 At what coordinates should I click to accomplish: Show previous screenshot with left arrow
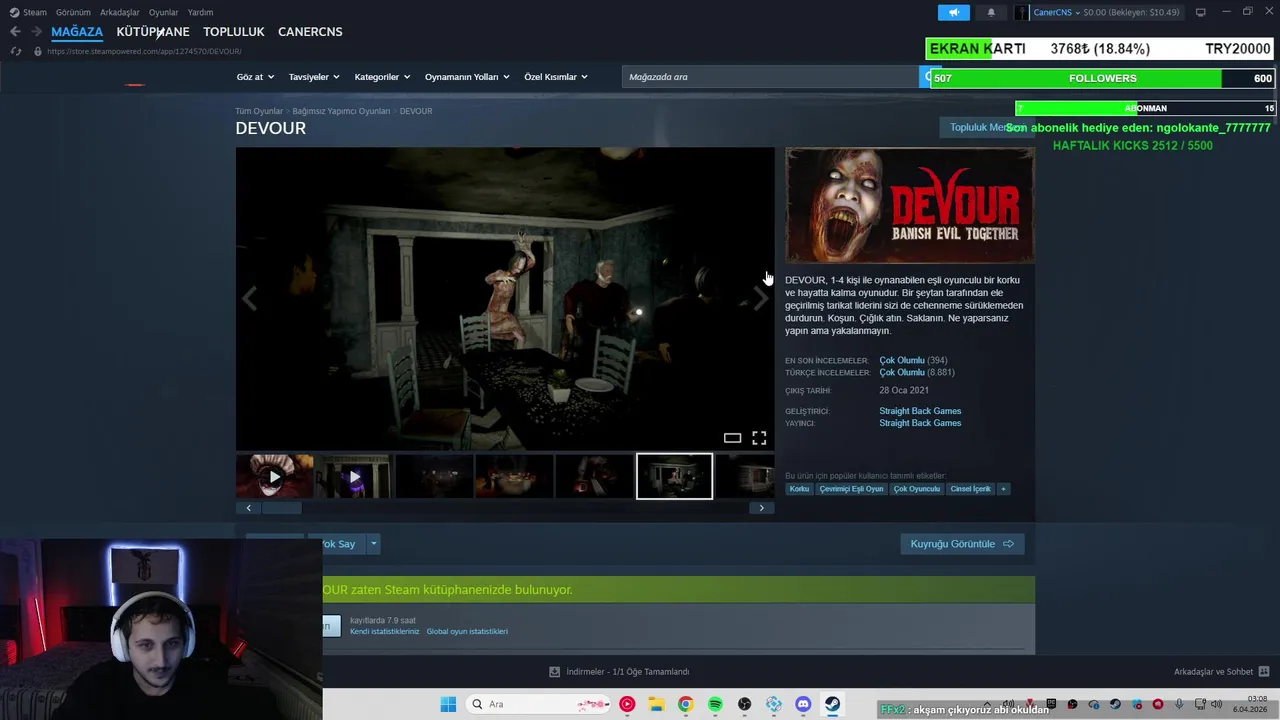click(x=249, y=297)
